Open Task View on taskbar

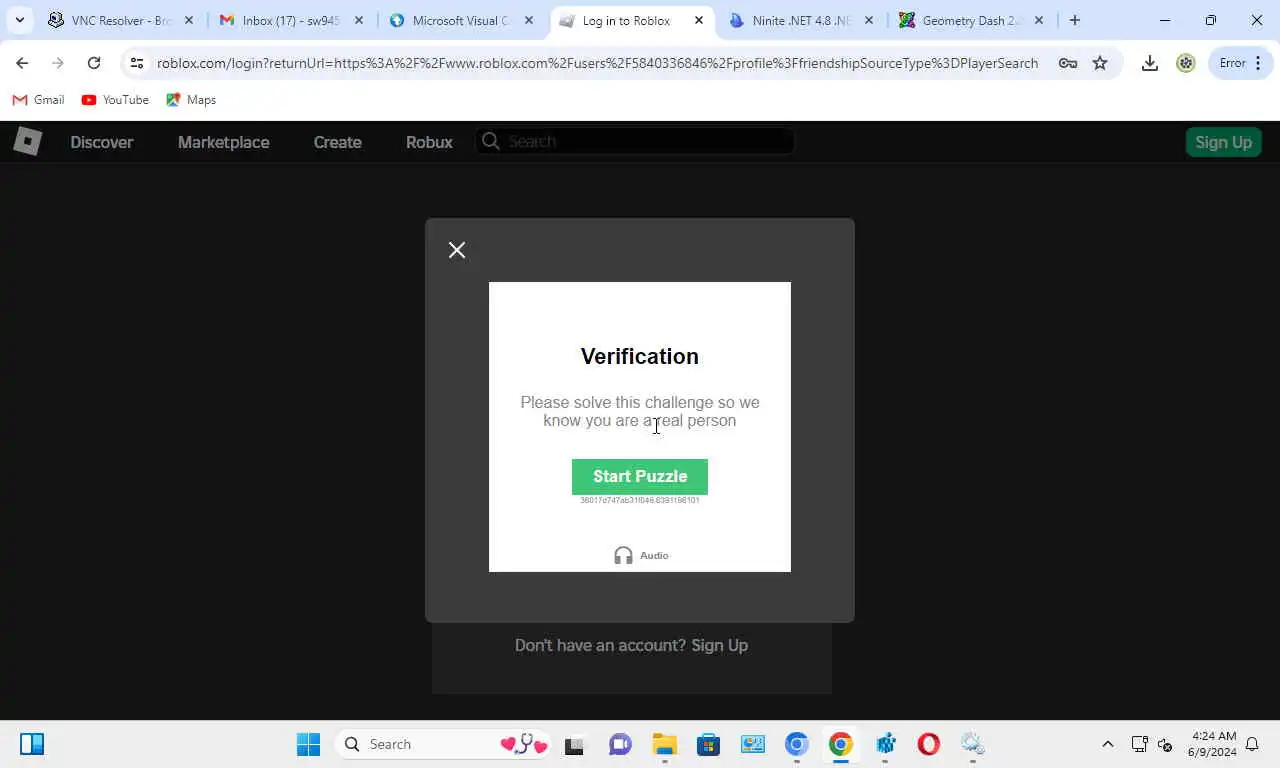tap(574, 744)
